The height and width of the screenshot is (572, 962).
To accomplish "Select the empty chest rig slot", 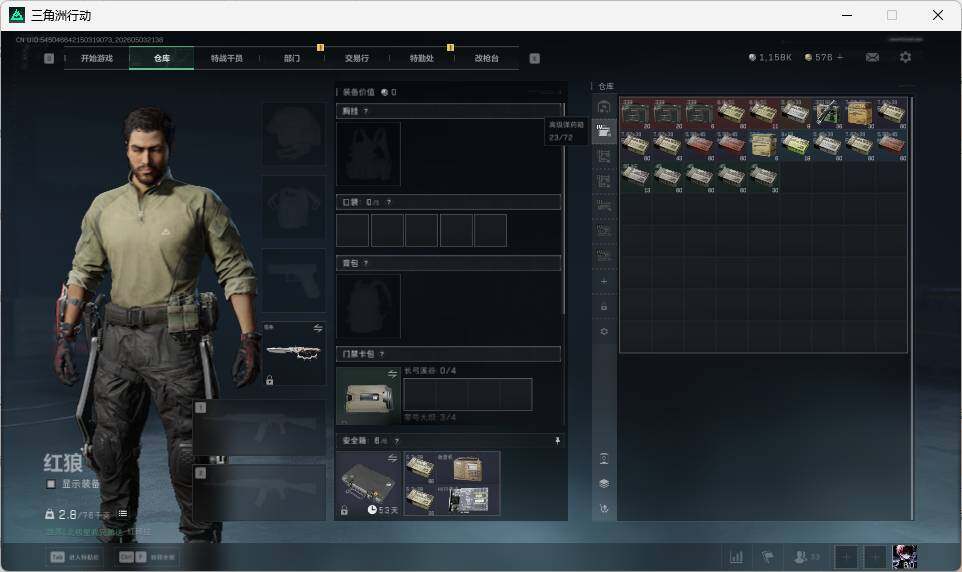I will (368, 153).
